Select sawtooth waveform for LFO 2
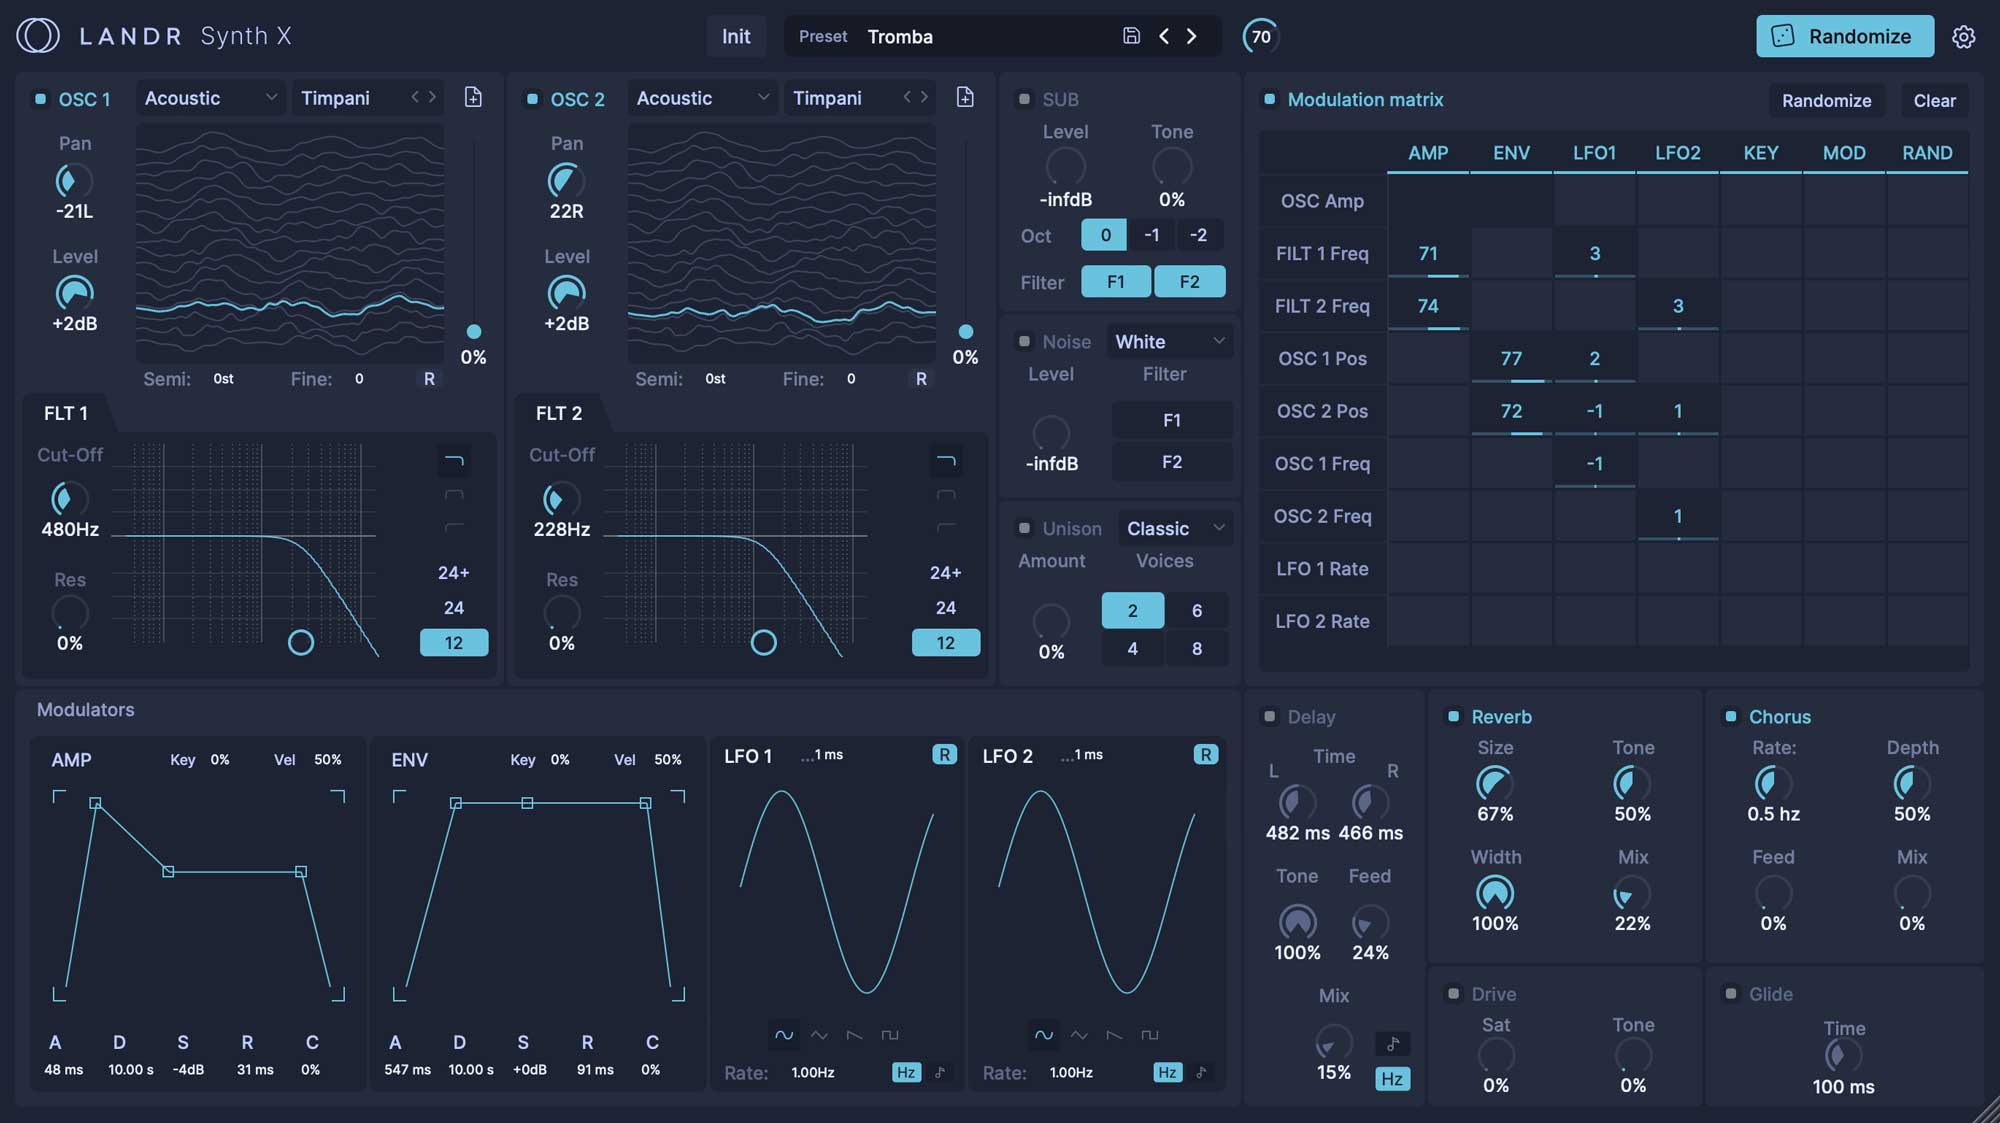The width and height of the screenshot is (2000, 1123). [1114, 1035]
